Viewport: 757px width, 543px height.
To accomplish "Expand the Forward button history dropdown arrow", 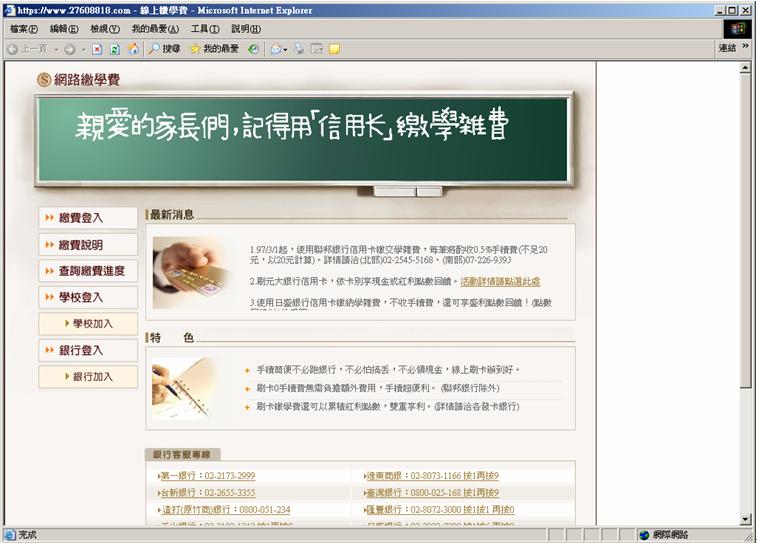I will pos(82,48).
